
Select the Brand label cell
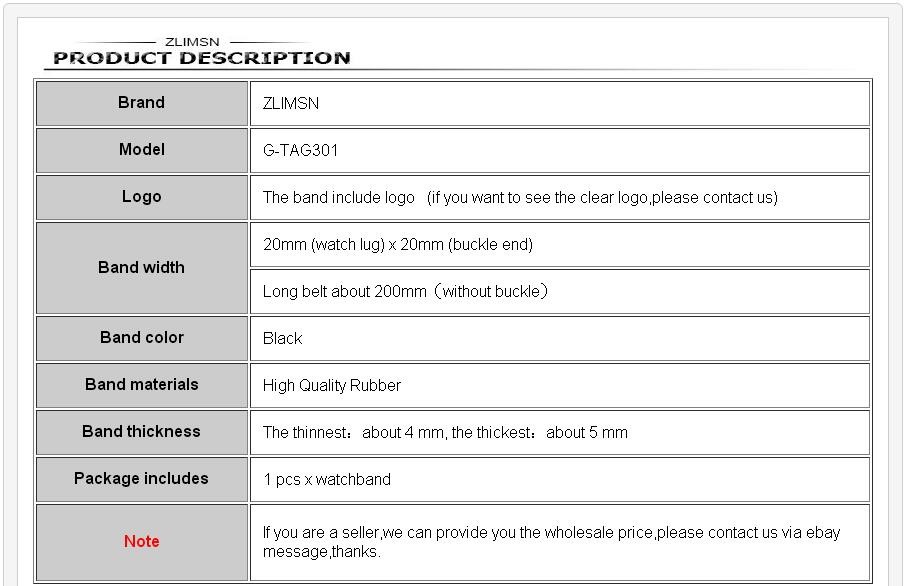[142, 103]
